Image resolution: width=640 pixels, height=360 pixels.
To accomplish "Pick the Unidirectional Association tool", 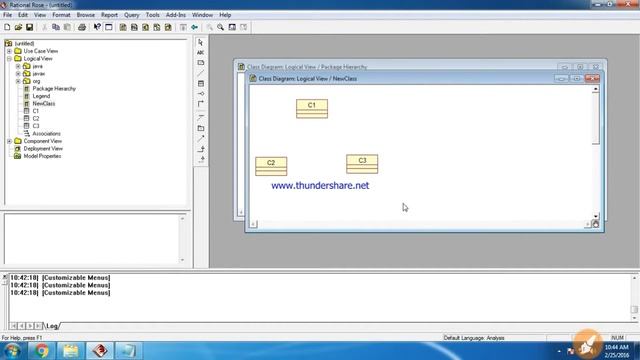I will tap(200, 104).
